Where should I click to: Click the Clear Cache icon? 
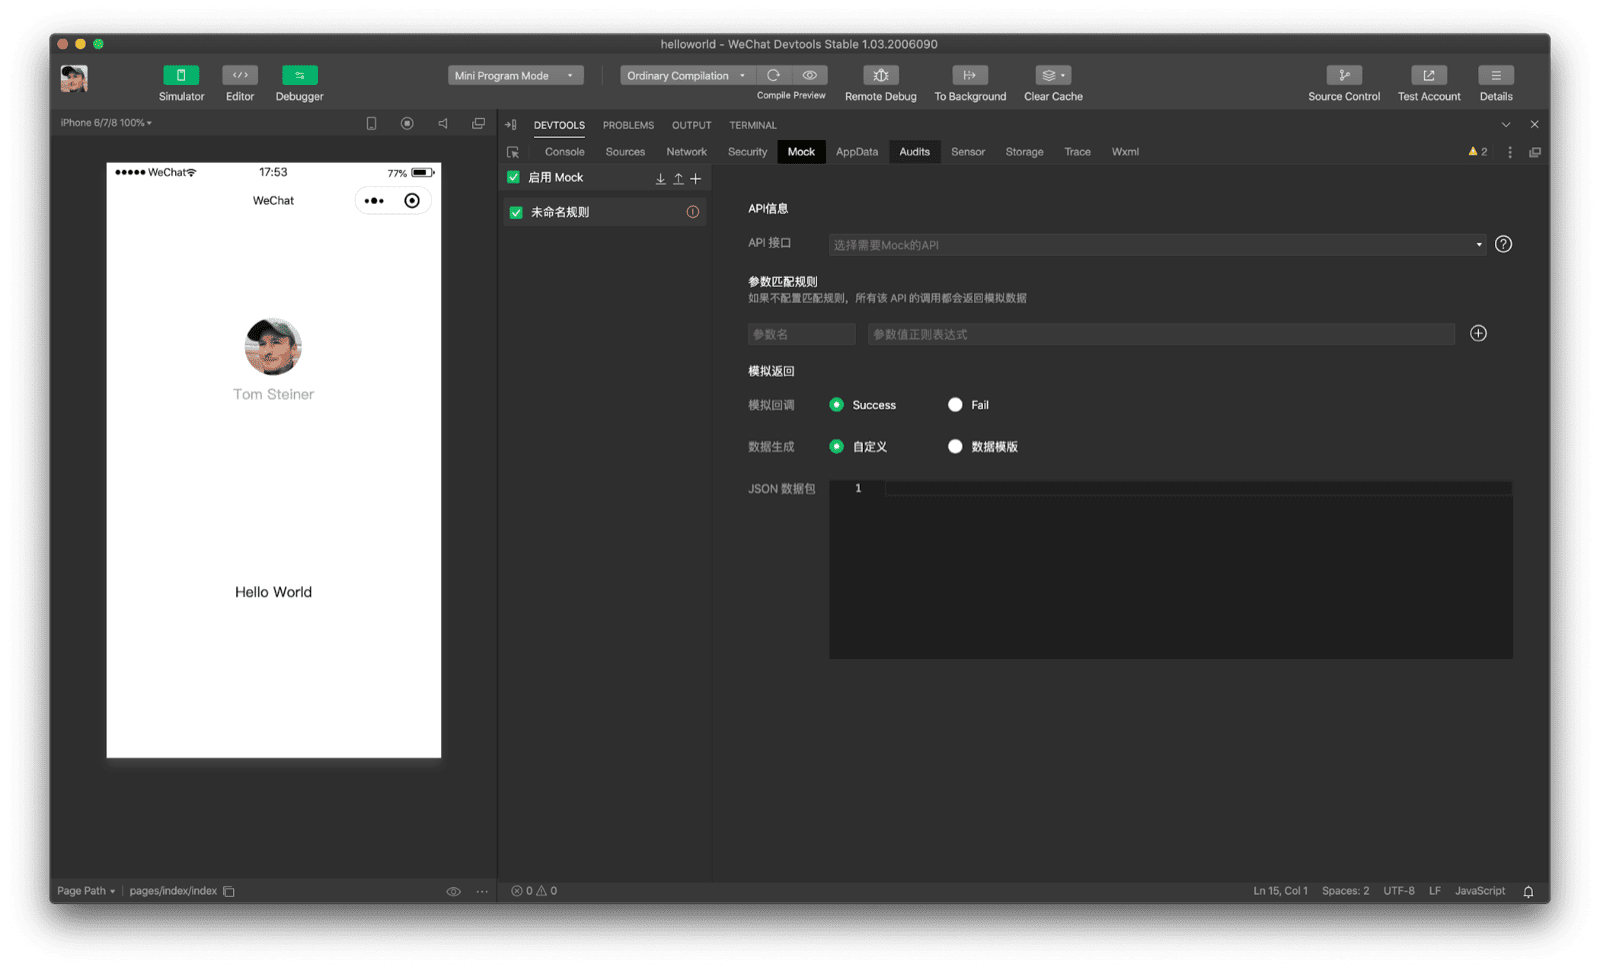(1048, 75)
